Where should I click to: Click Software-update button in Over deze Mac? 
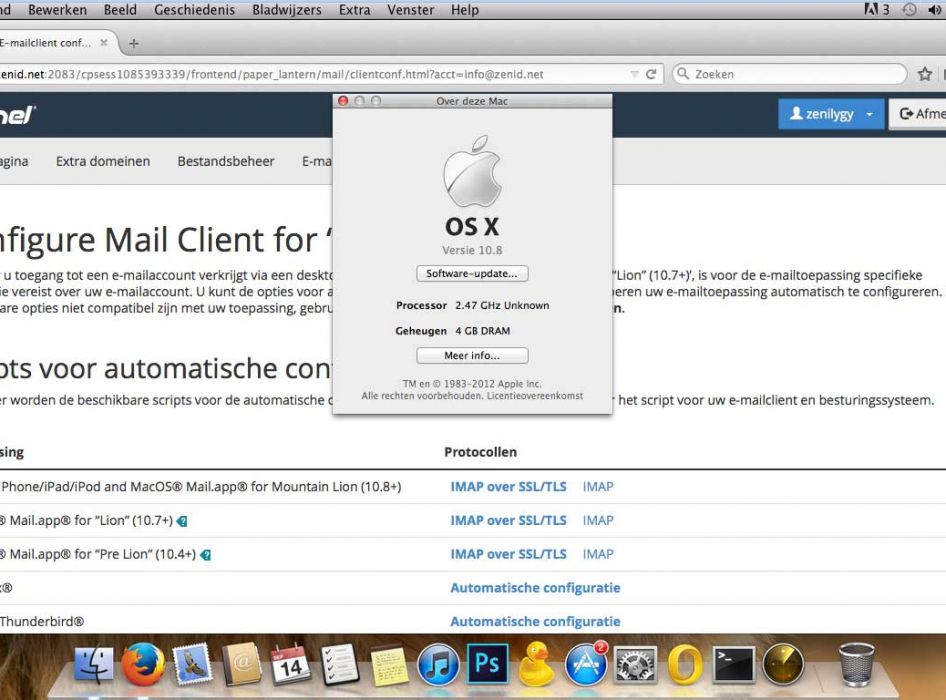(472, 273)
